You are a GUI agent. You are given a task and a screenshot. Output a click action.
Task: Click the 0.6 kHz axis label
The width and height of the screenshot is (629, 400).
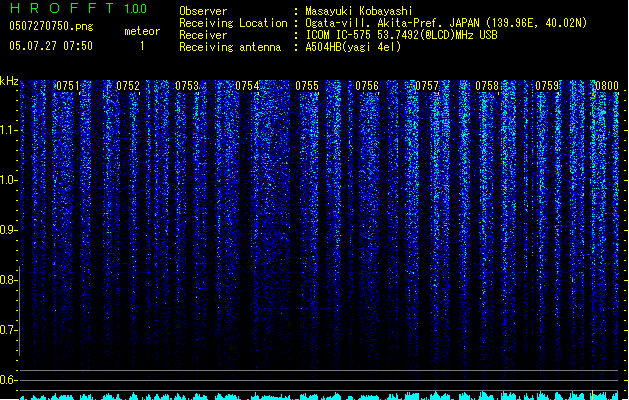pyautogui.click(x=8, y=380)
